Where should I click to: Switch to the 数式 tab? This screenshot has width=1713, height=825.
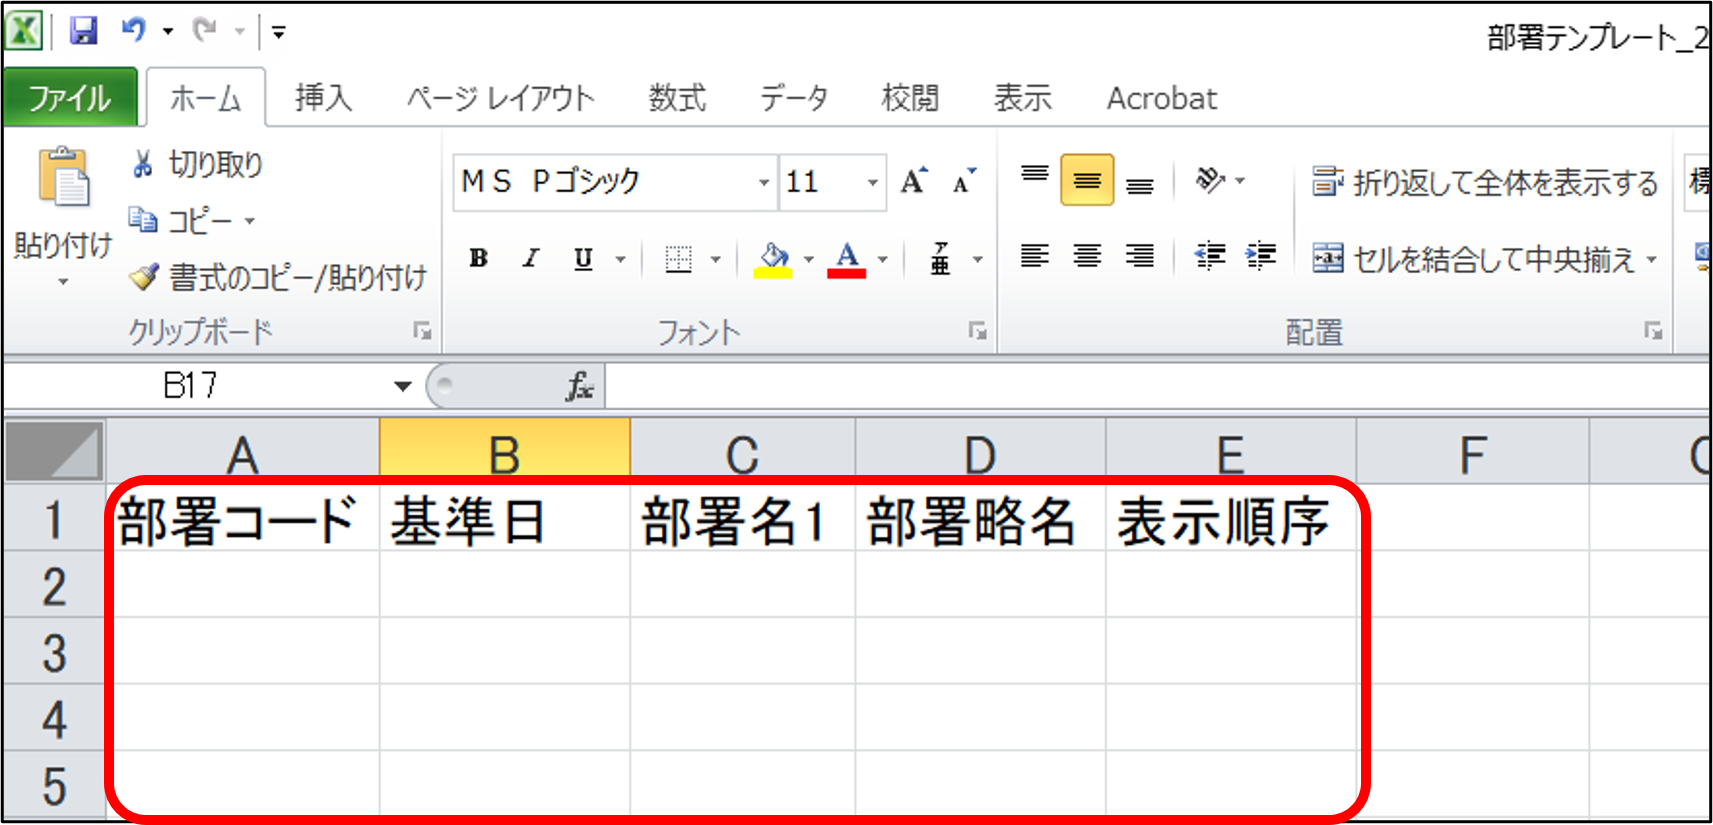coord(677,98)
